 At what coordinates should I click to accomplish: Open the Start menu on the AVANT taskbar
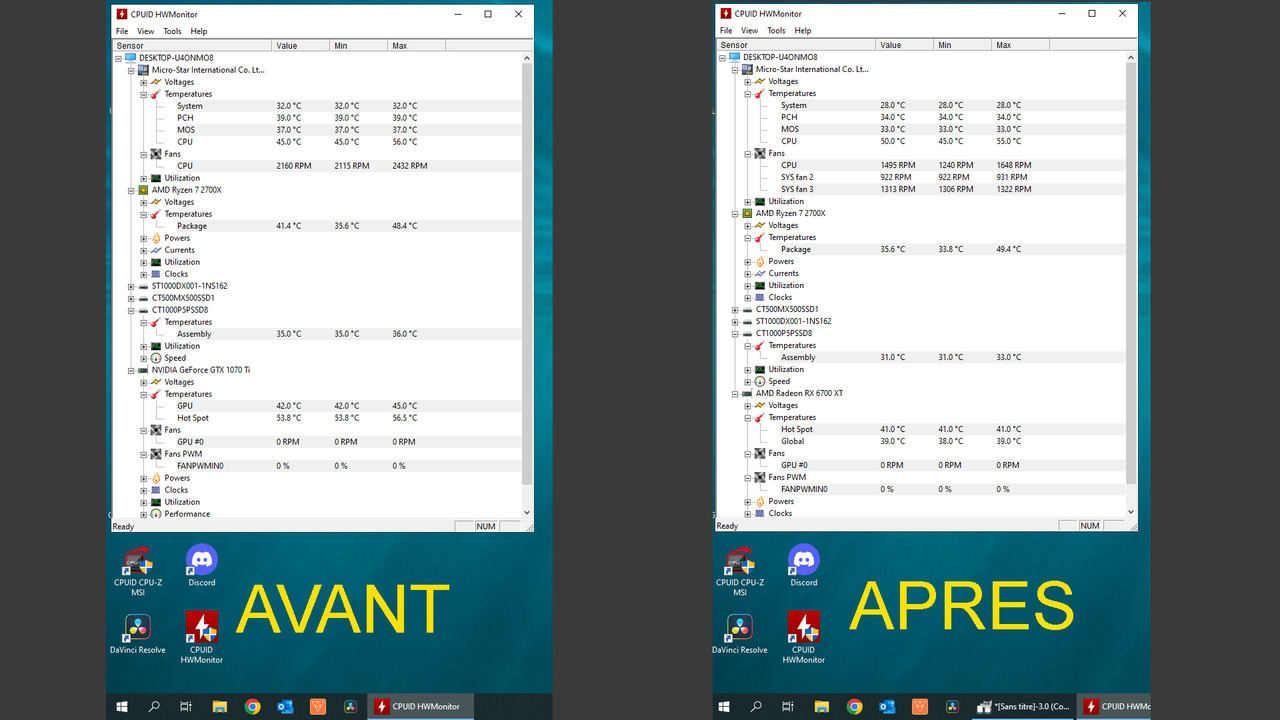pos(122,707)
